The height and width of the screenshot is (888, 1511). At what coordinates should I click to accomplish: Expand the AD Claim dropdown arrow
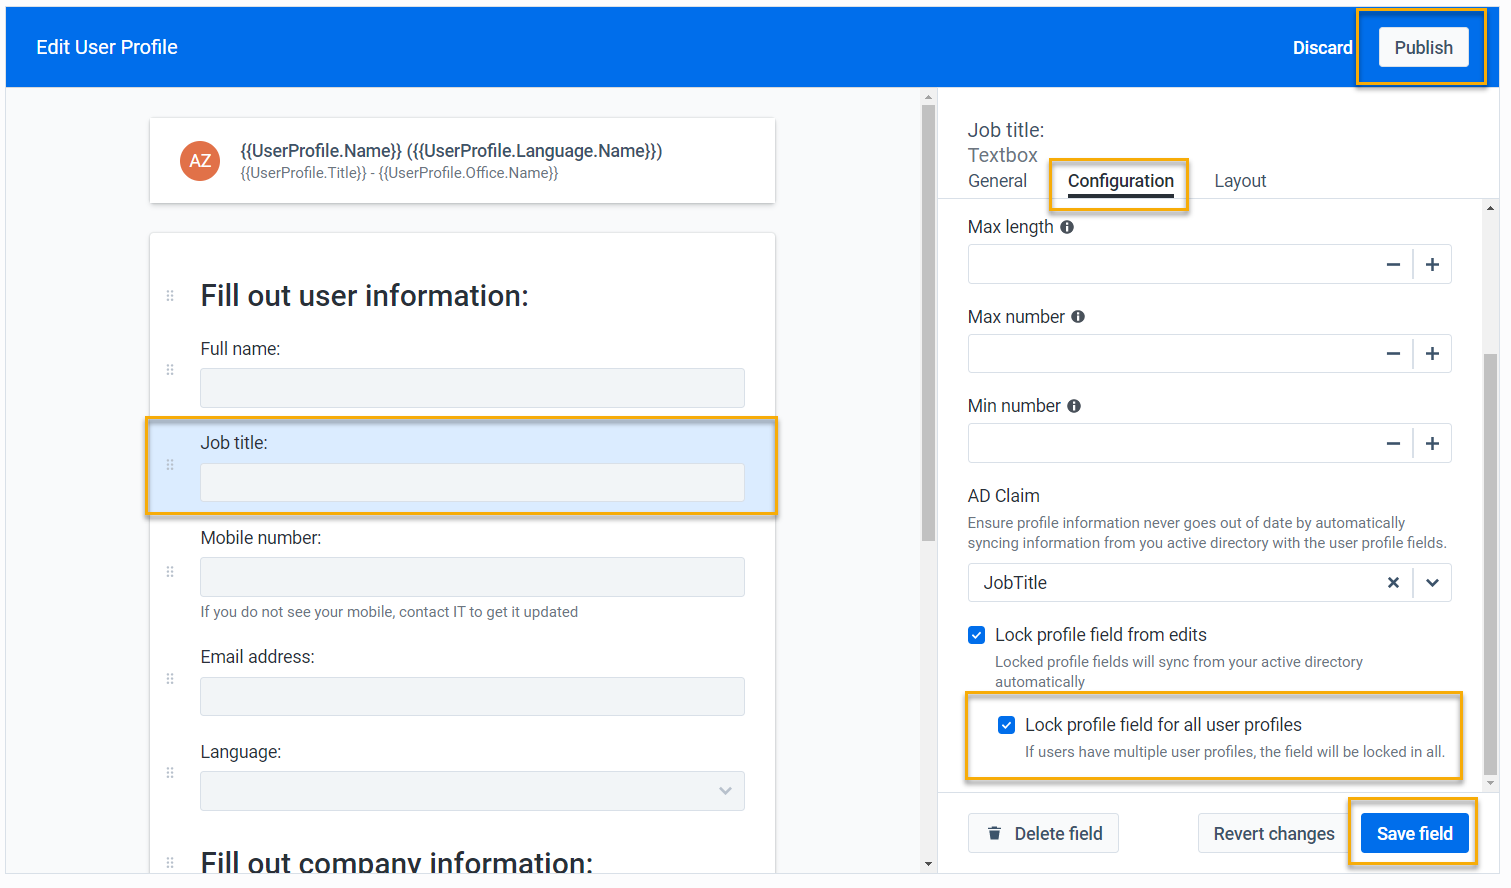pos(1432,583)
